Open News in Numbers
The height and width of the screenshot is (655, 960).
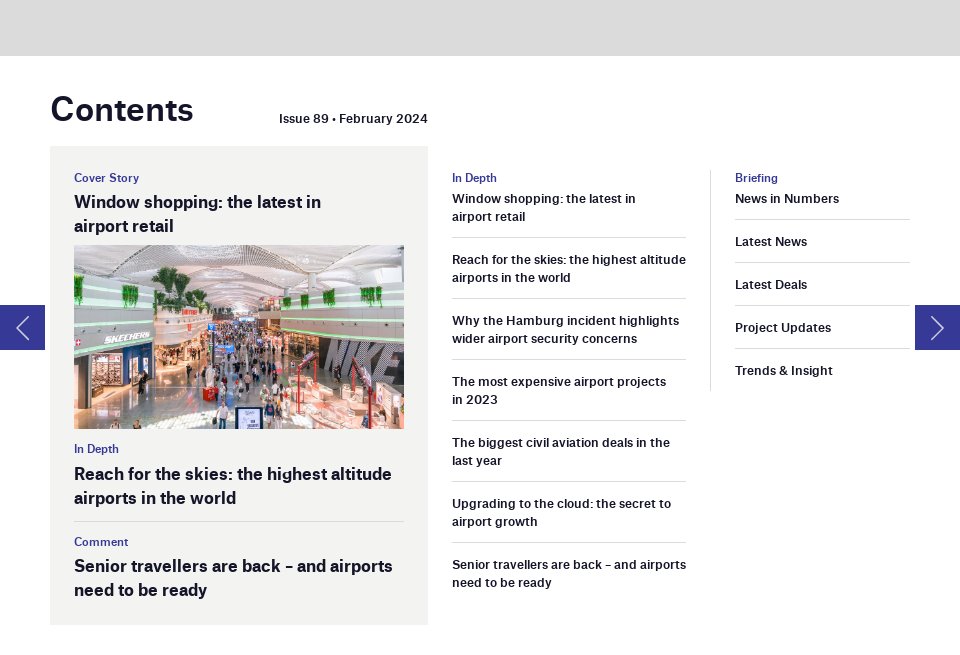point(787,199)
